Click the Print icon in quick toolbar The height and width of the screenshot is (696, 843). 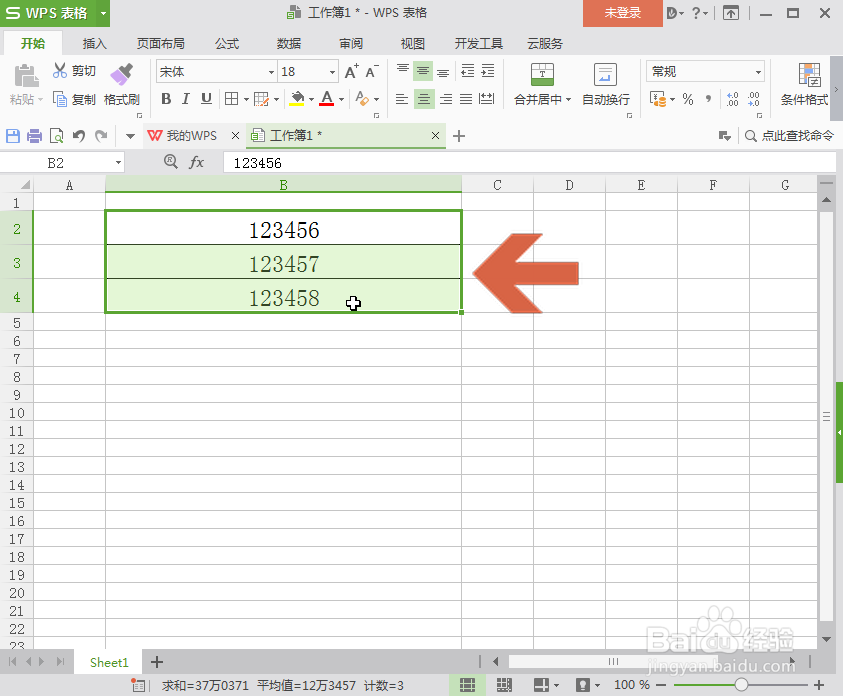(x=34, y=136)
